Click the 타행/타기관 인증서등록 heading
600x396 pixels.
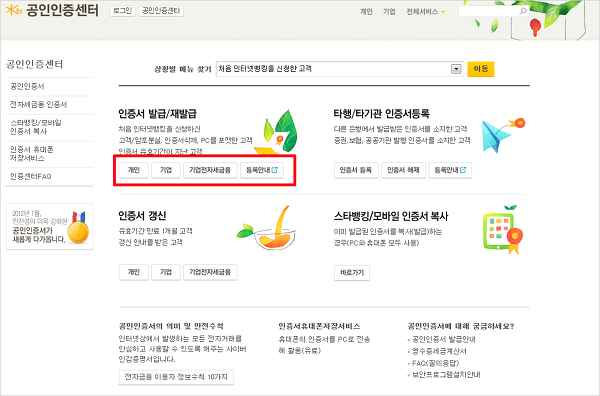pos(382,114)
